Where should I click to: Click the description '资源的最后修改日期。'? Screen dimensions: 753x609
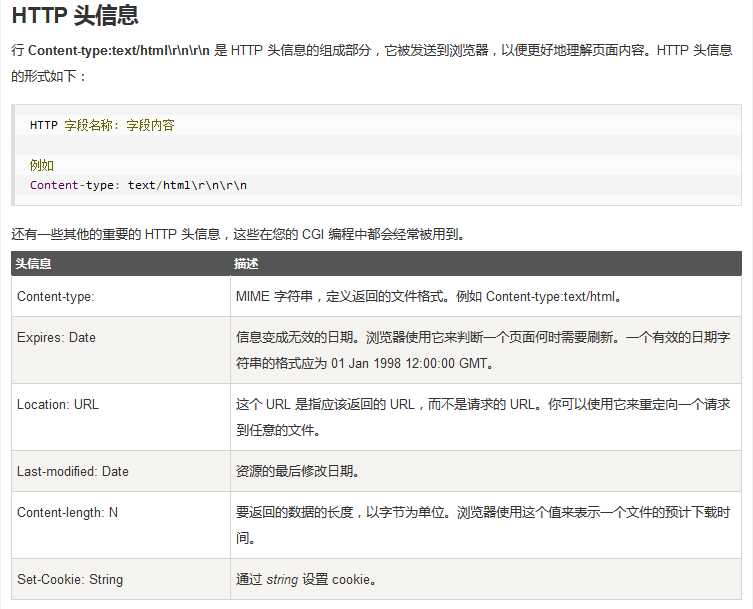[x=298, y=472]
